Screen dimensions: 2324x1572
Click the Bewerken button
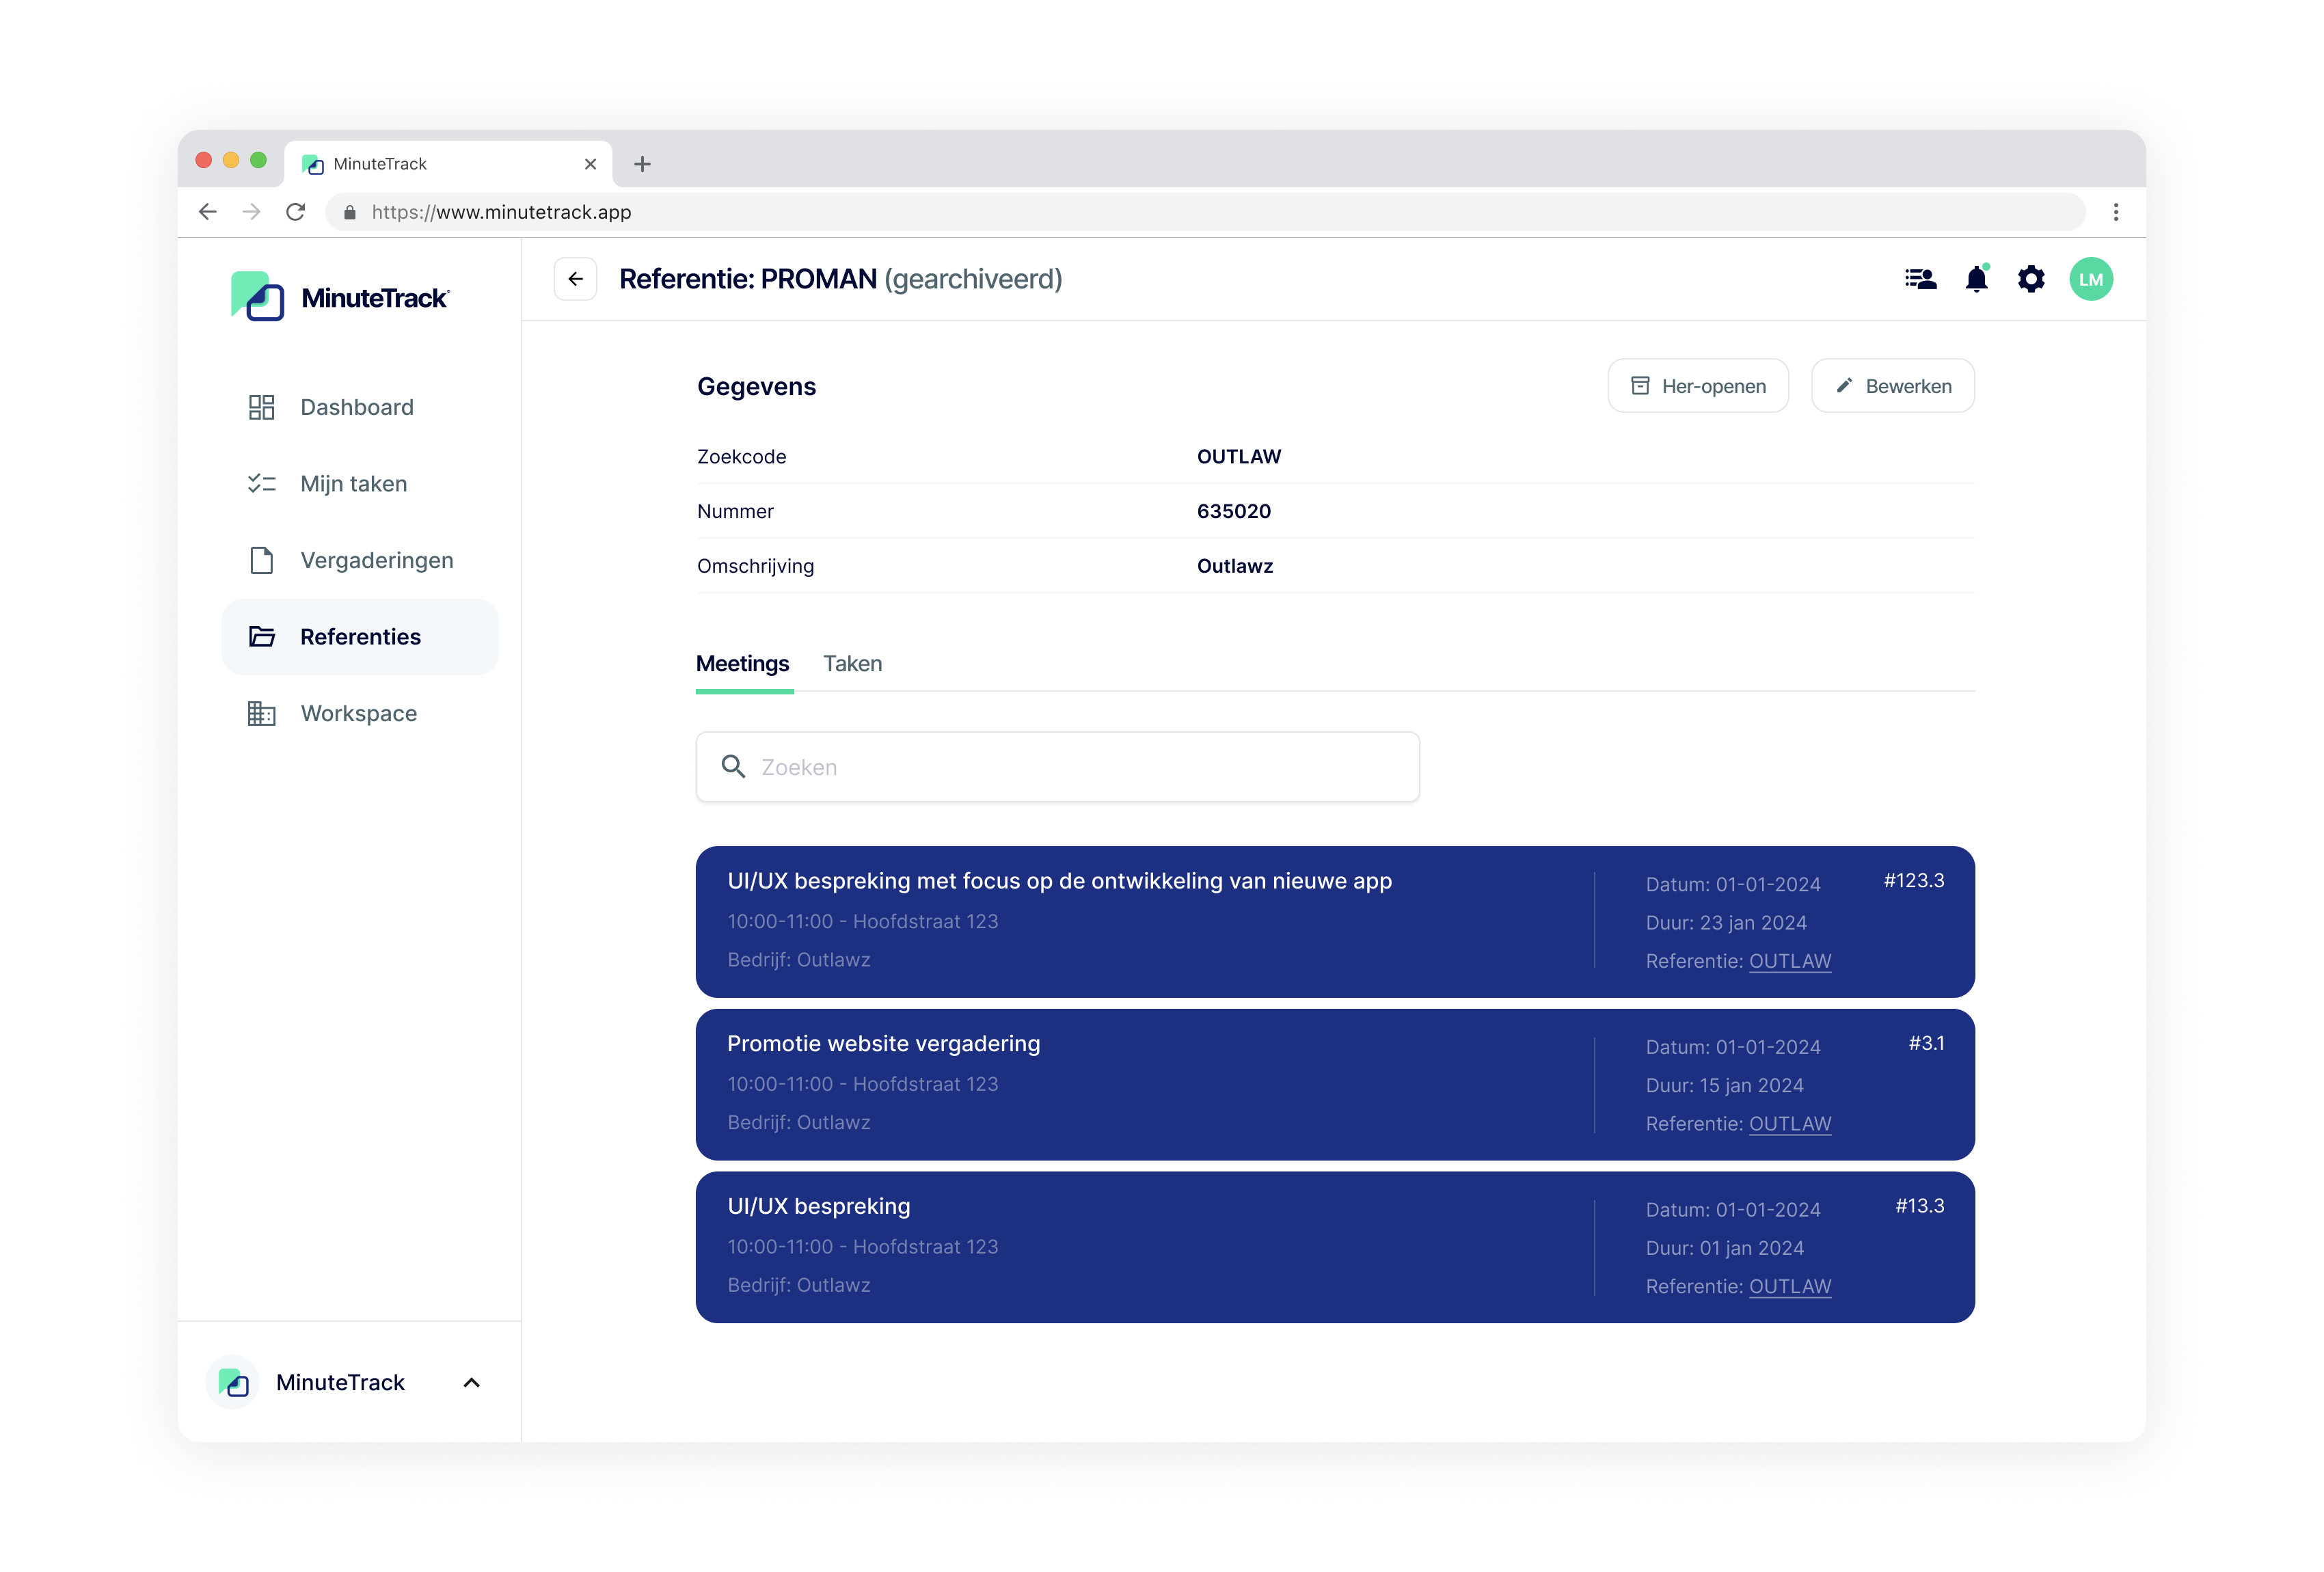tap(1893, 386)
